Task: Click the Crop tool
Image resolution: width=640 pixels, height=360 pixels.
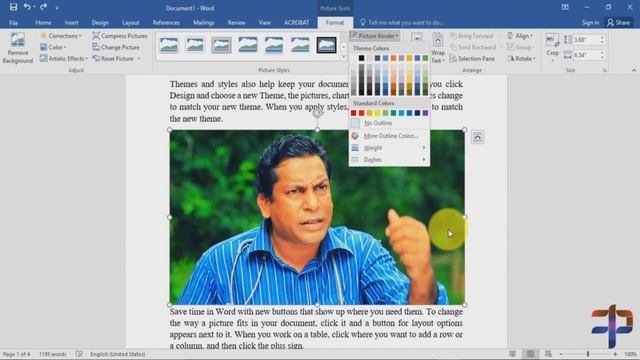Action: [552, 46]
